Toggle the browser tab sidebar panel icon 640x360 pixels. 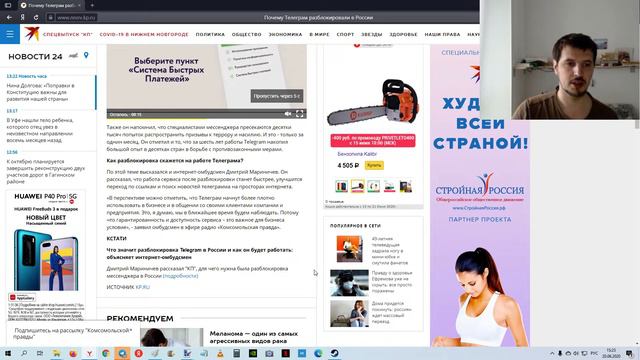coord(8,5)
